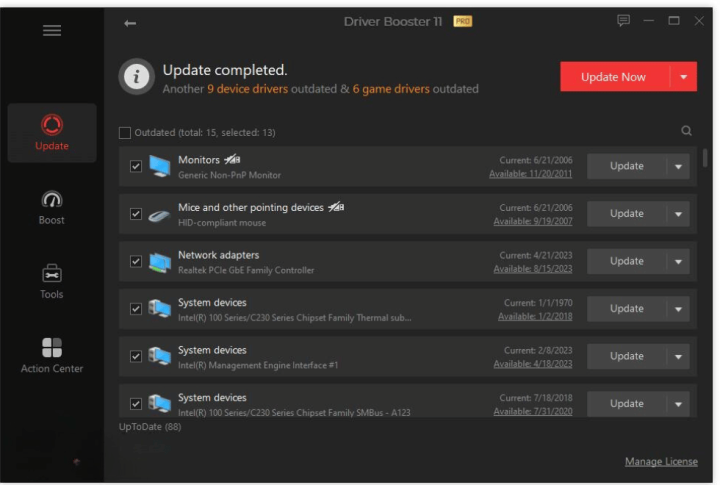Click the SMBus A123 device icon
720x485 pixels.
tap(160, 404)
